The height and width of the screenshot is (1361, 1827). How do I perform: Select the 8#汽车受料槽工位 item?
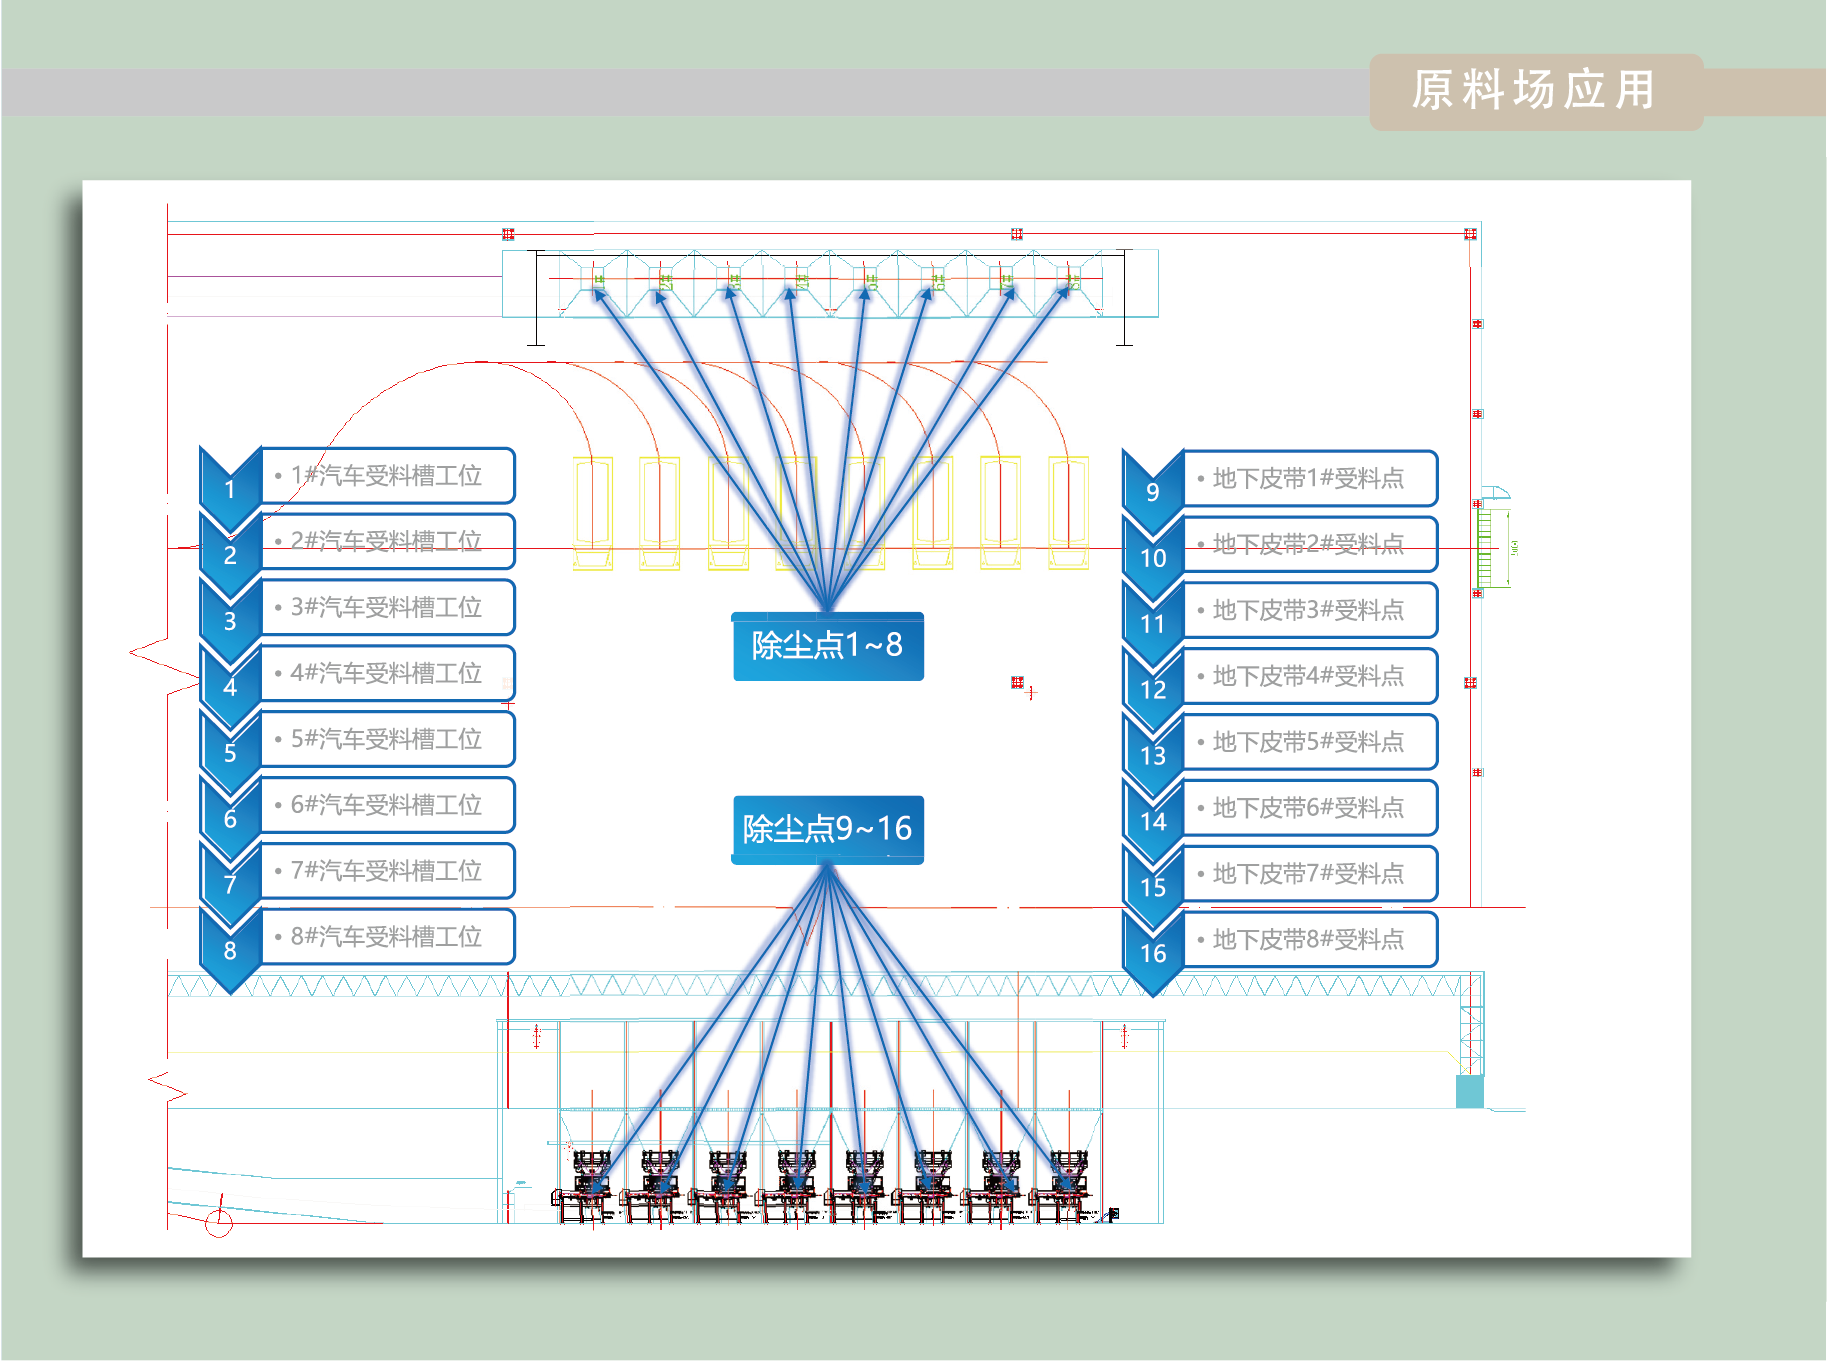click(388, 937)
